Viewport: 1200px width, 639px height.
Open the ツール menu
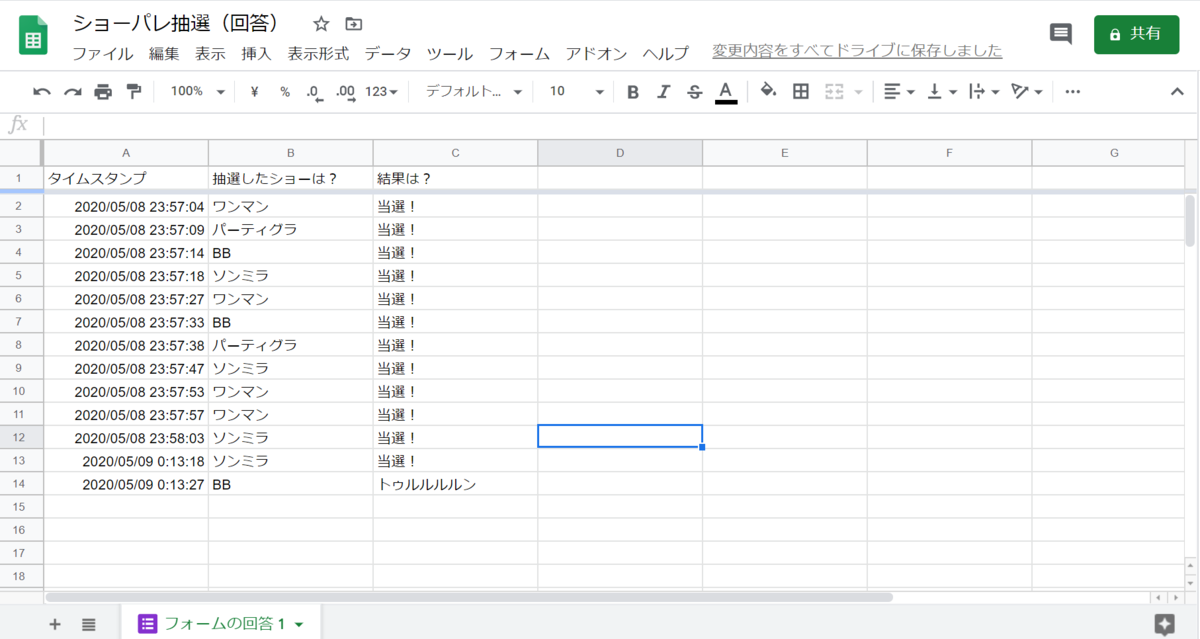click(x=449, y=54)
